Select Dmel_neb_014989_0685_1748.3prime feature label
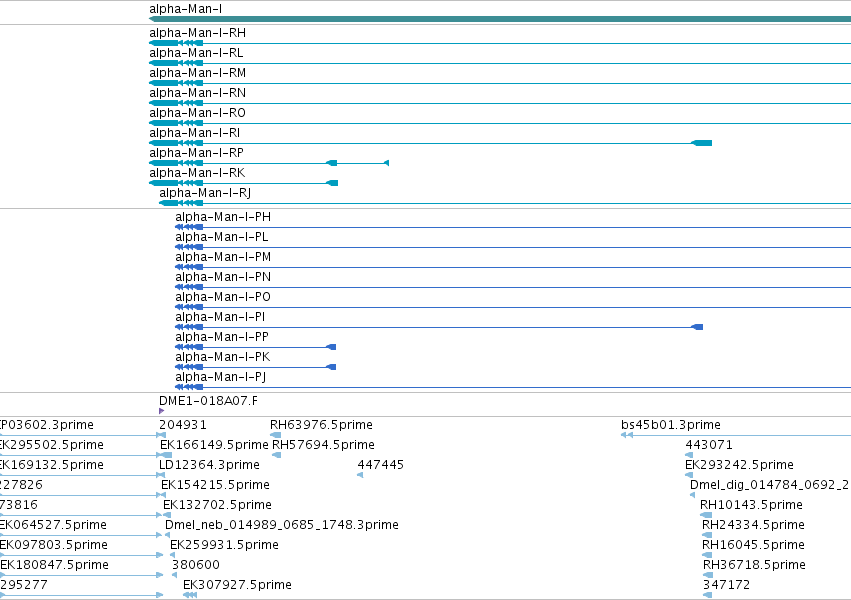This screenshot has width=851, height=600. click(282, 525)
